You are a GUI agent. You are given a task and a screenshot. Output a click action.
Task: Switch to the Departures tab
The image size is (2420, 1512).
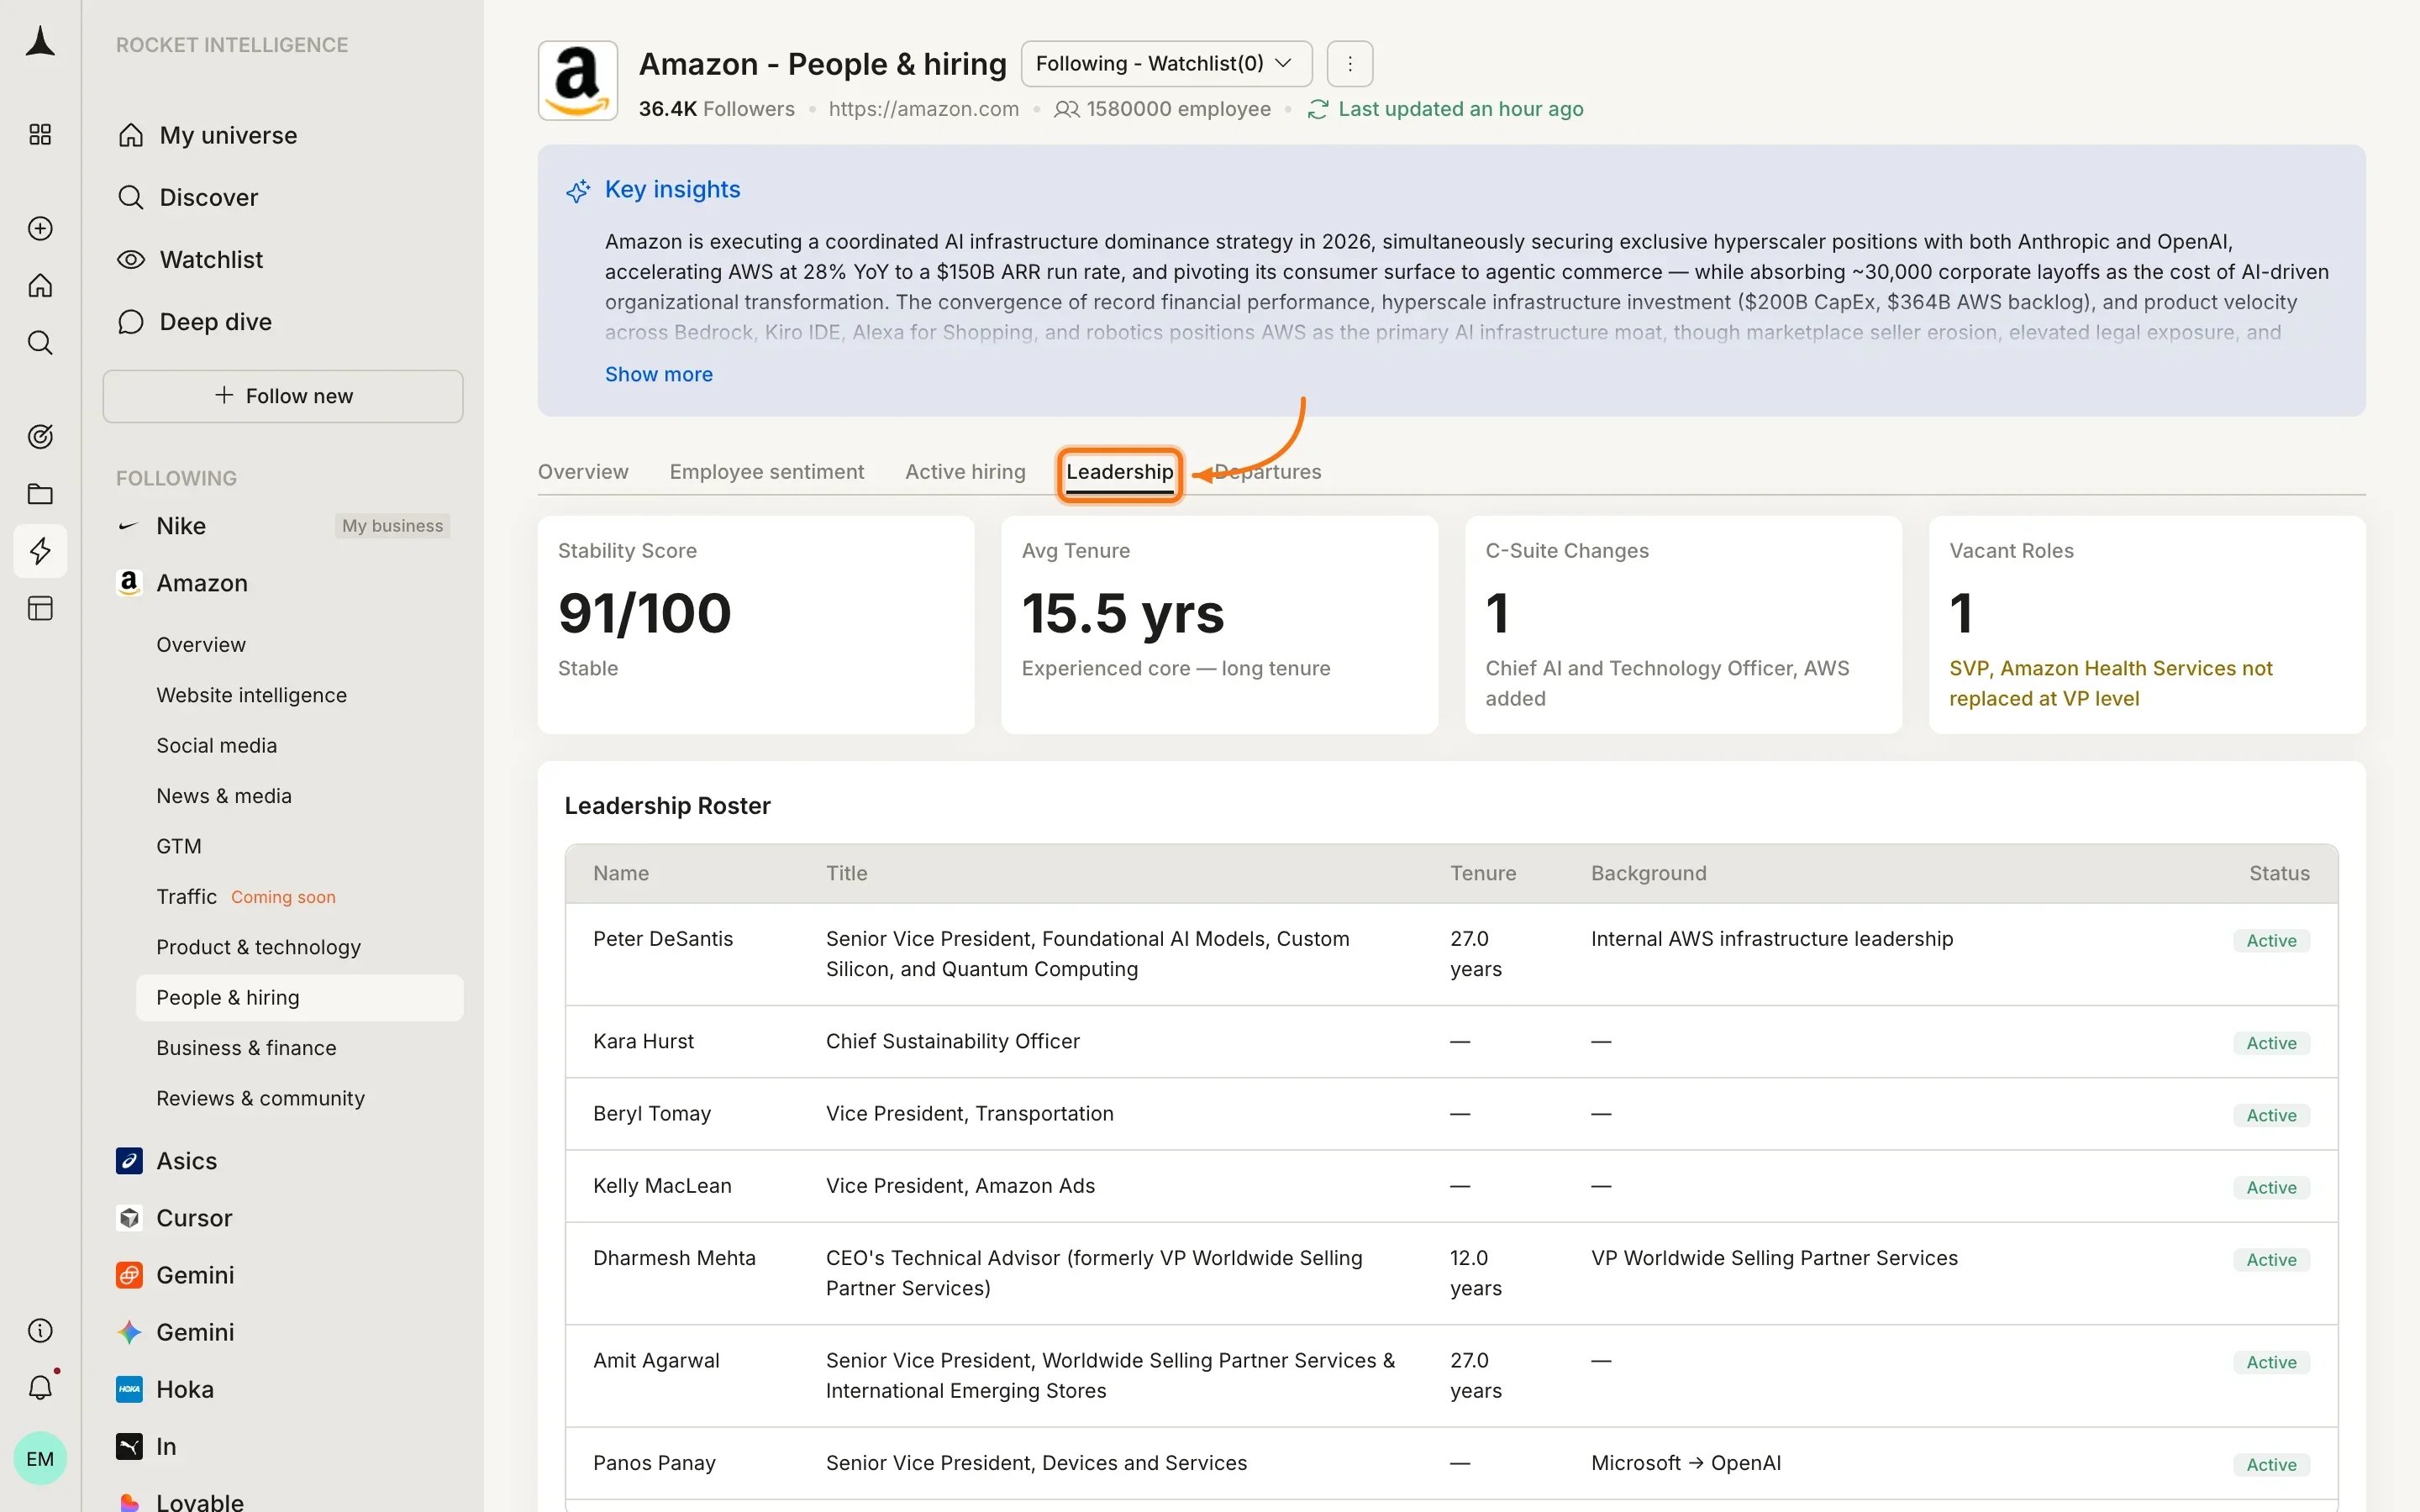tap(1267, 472)
